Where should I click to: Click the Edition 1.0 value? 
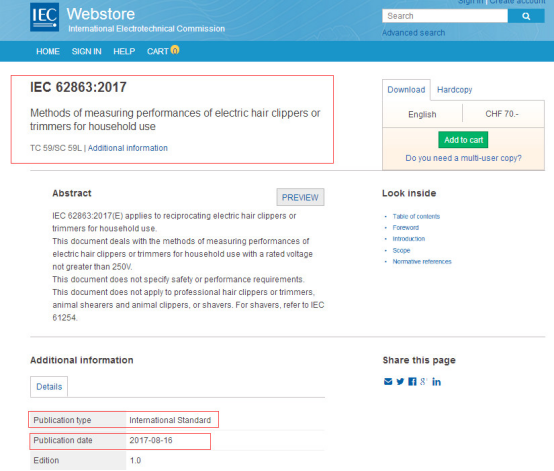pos(135,460)
